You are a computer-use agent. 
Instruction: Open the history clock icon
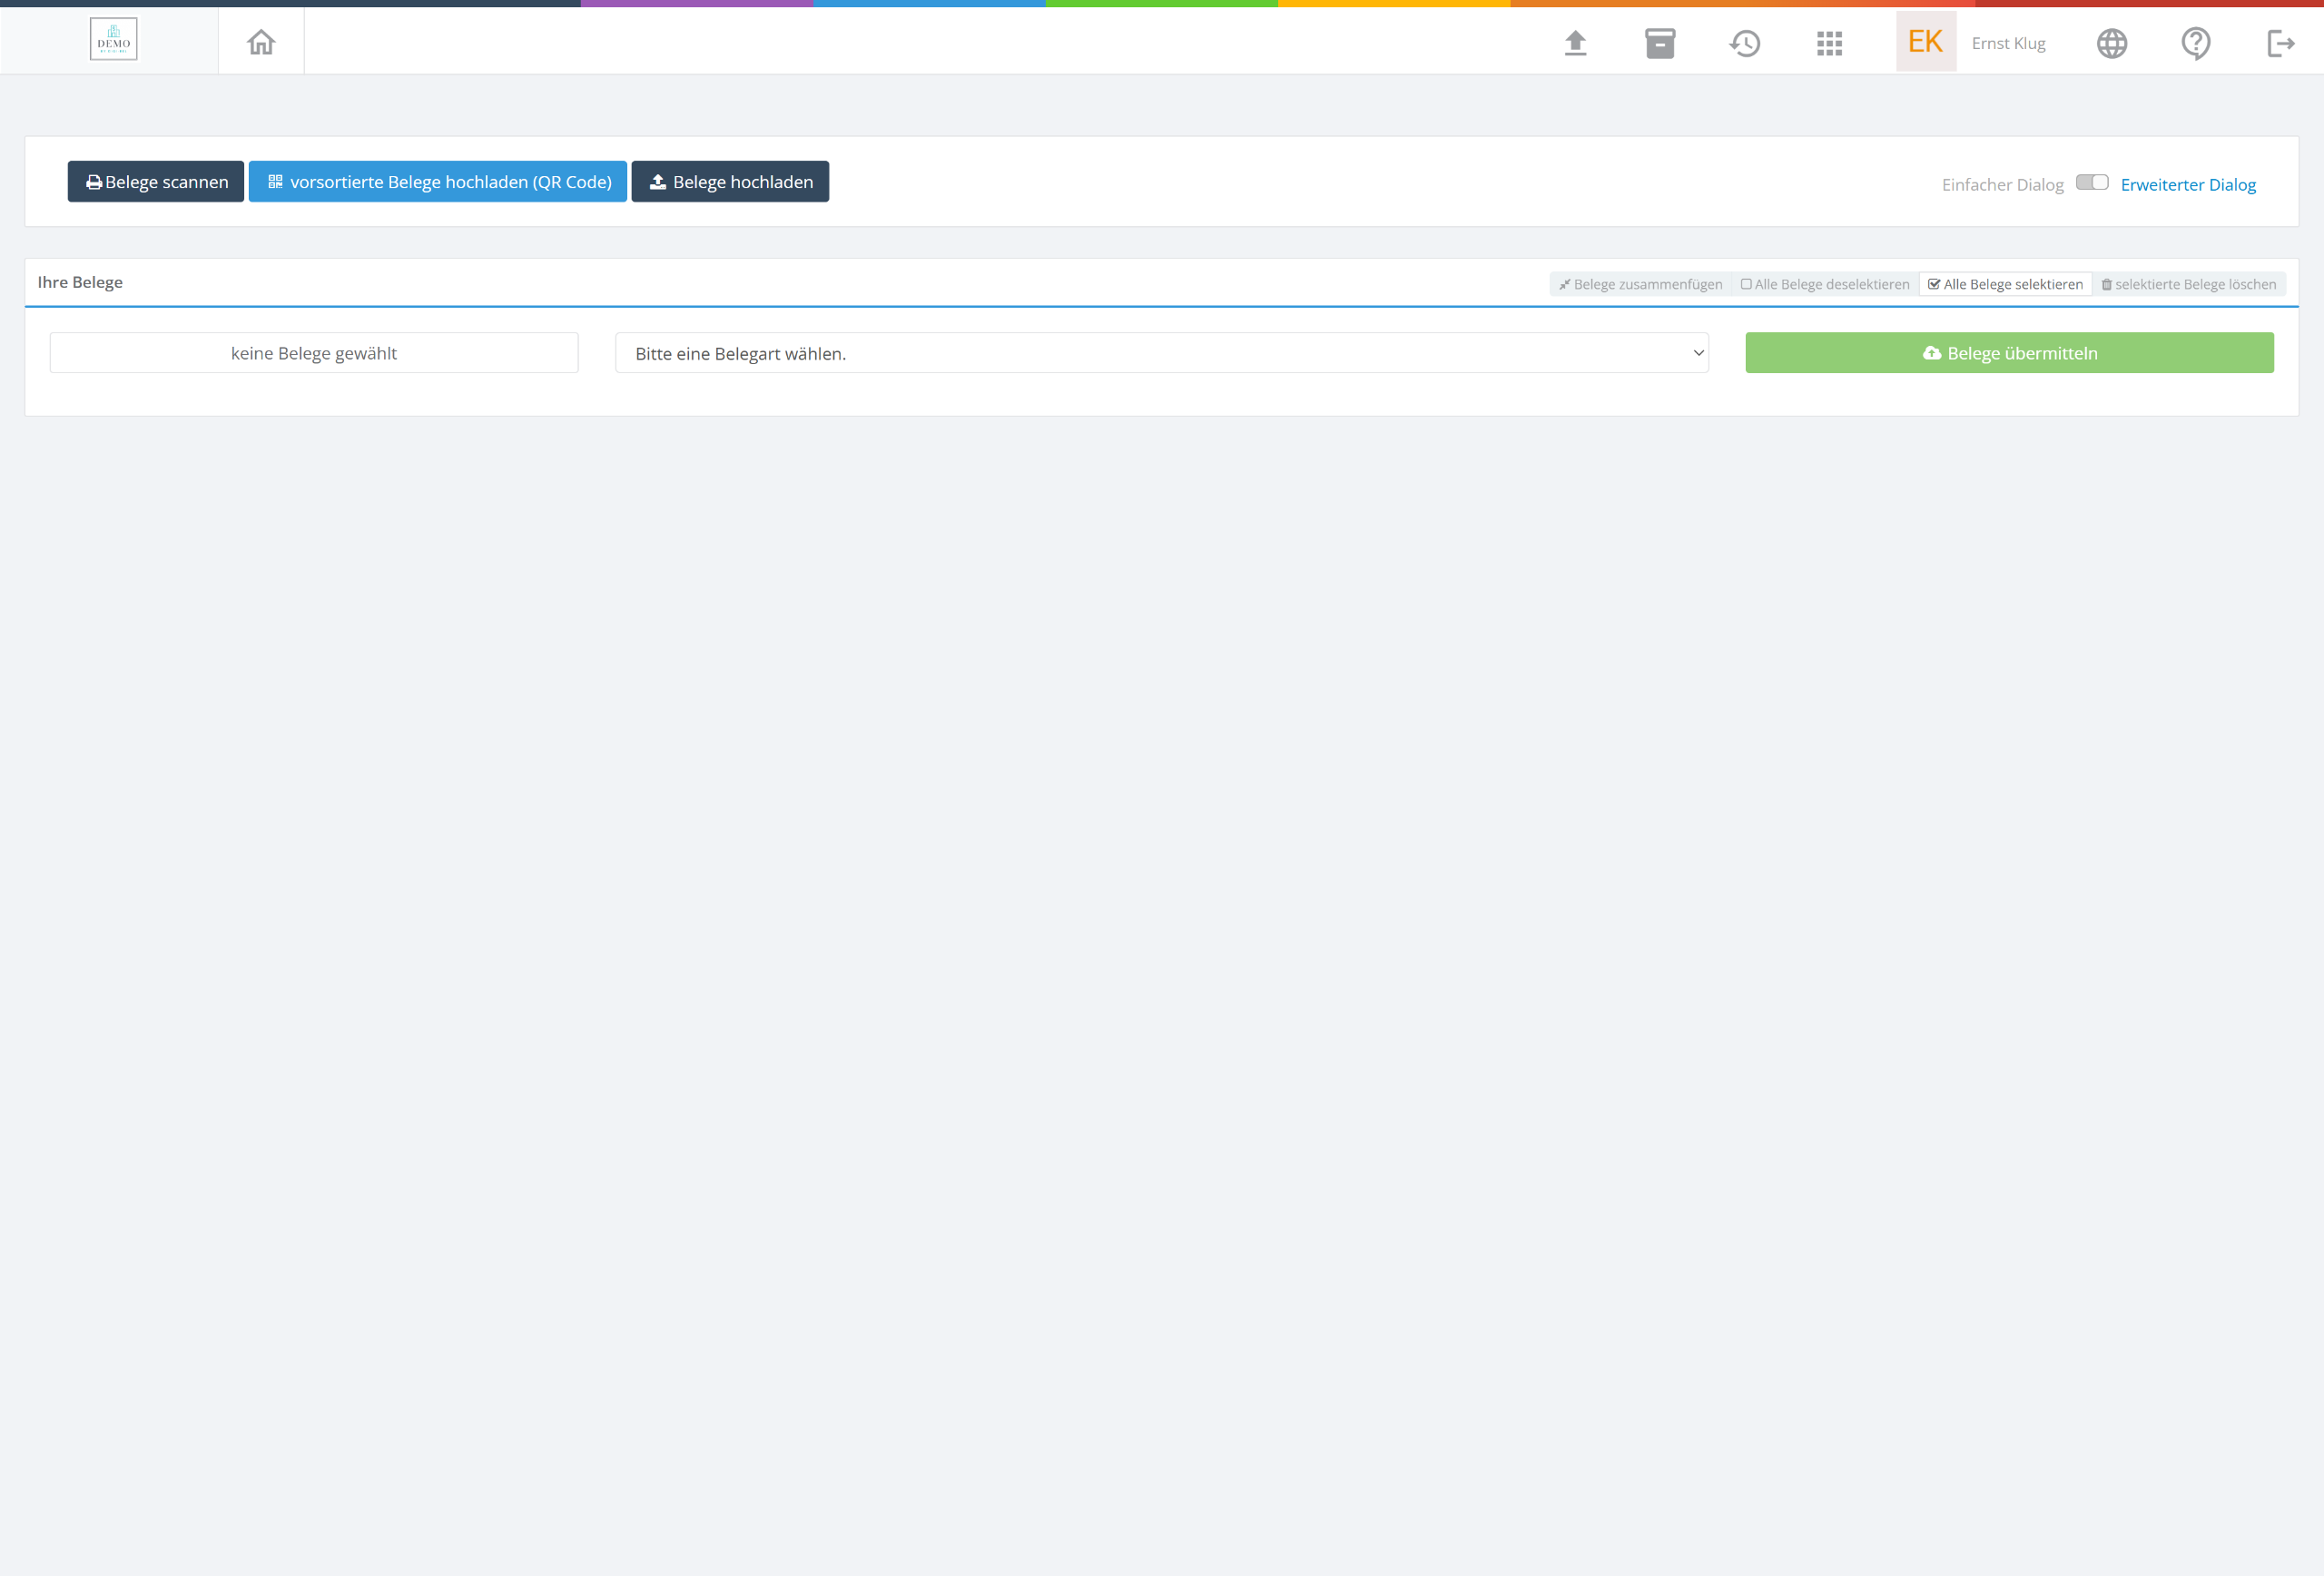pyautogui.click(x=1744, y=43)
